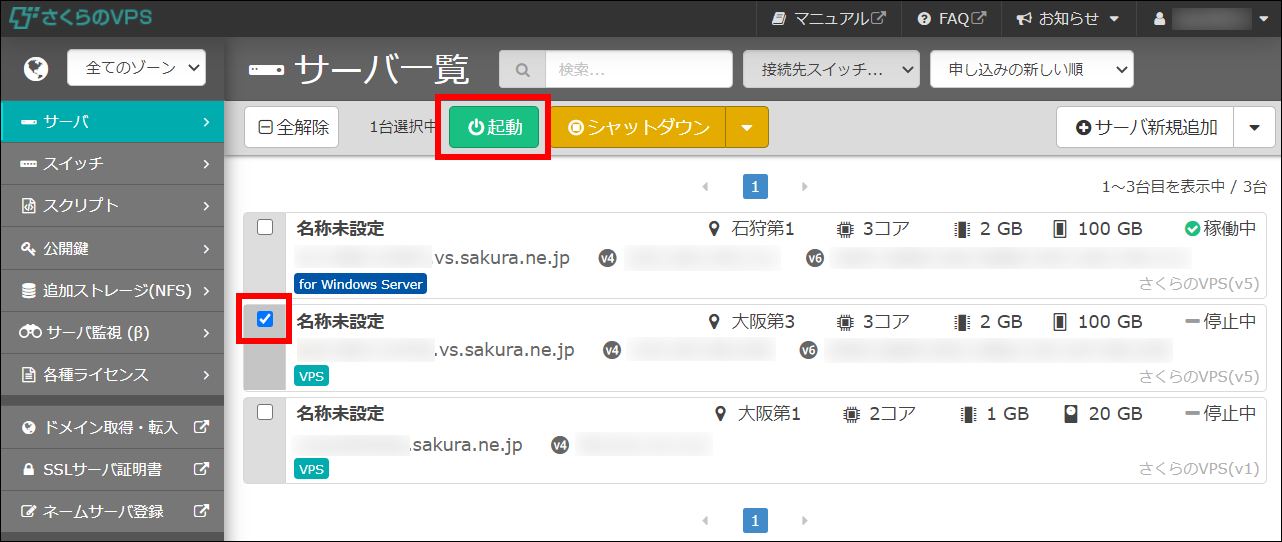
Task: Click the v4 icon on 石狩第1 server
Action: click(x=607, y=258)
